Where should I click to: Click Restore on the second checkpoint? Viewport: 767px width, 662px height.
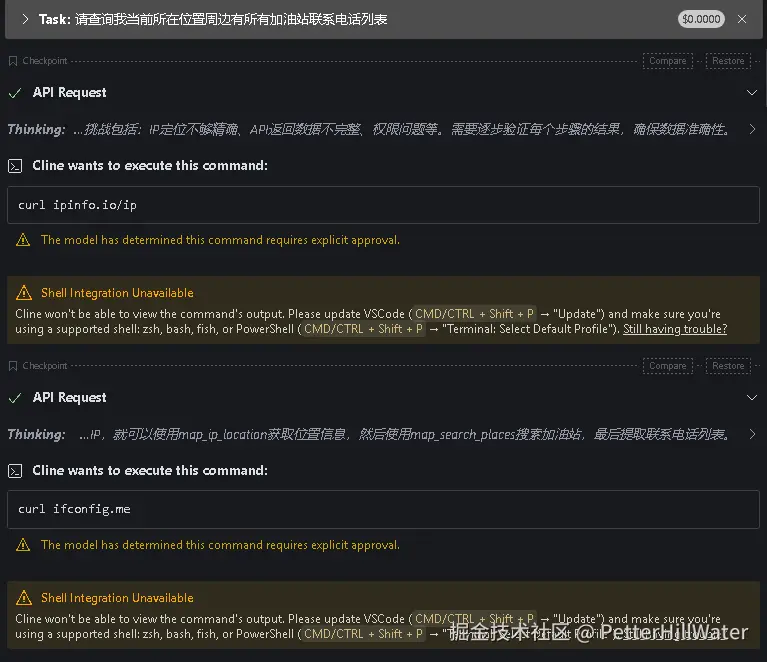[x=728, y=365]
